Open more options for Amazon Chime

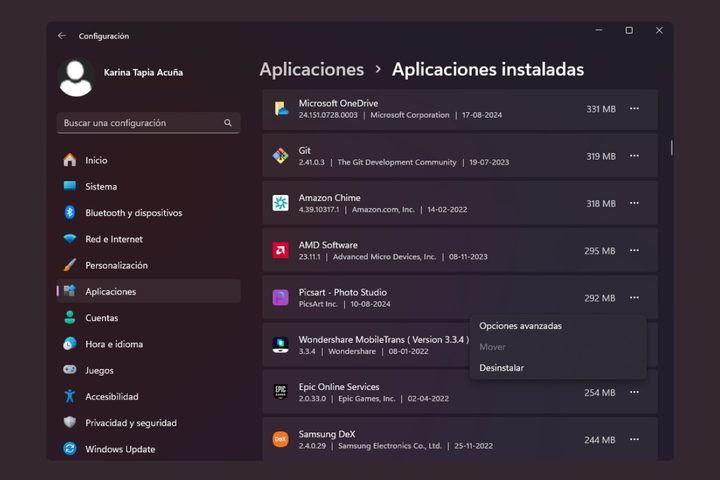point(634,203)
